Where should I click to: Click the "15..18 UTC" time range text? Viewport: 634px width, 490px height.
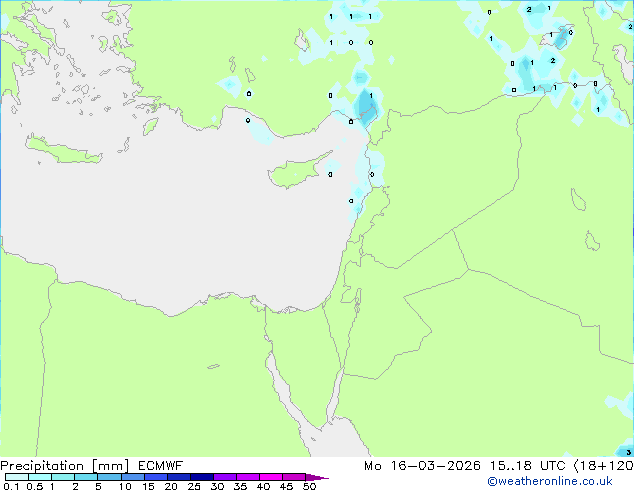point(528,466)
